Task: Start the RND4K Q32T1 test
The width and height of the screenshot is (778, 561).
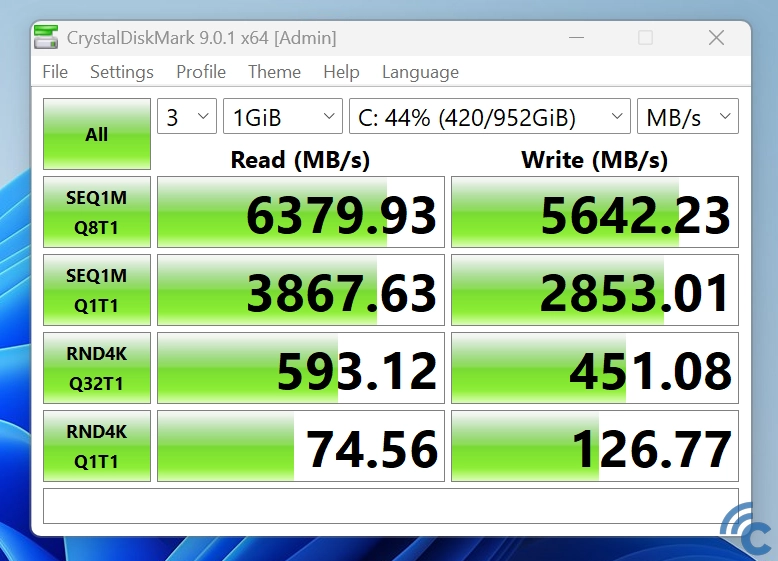Action: click(97, 368)
